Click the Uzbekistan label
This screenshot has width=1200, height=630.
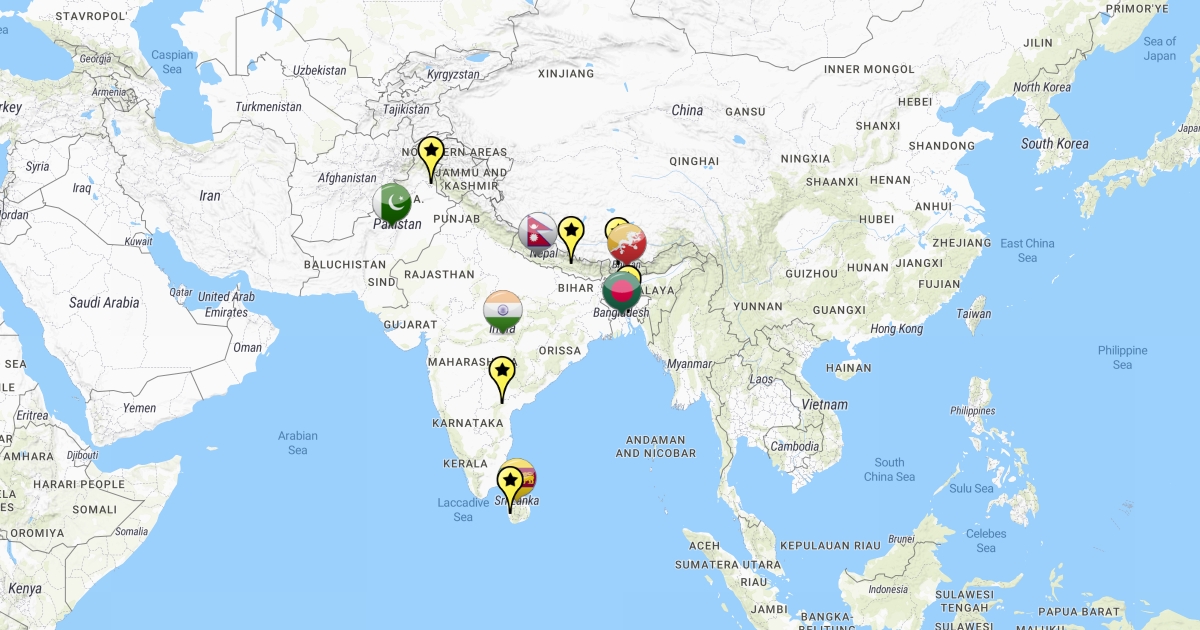coord(320,70)
